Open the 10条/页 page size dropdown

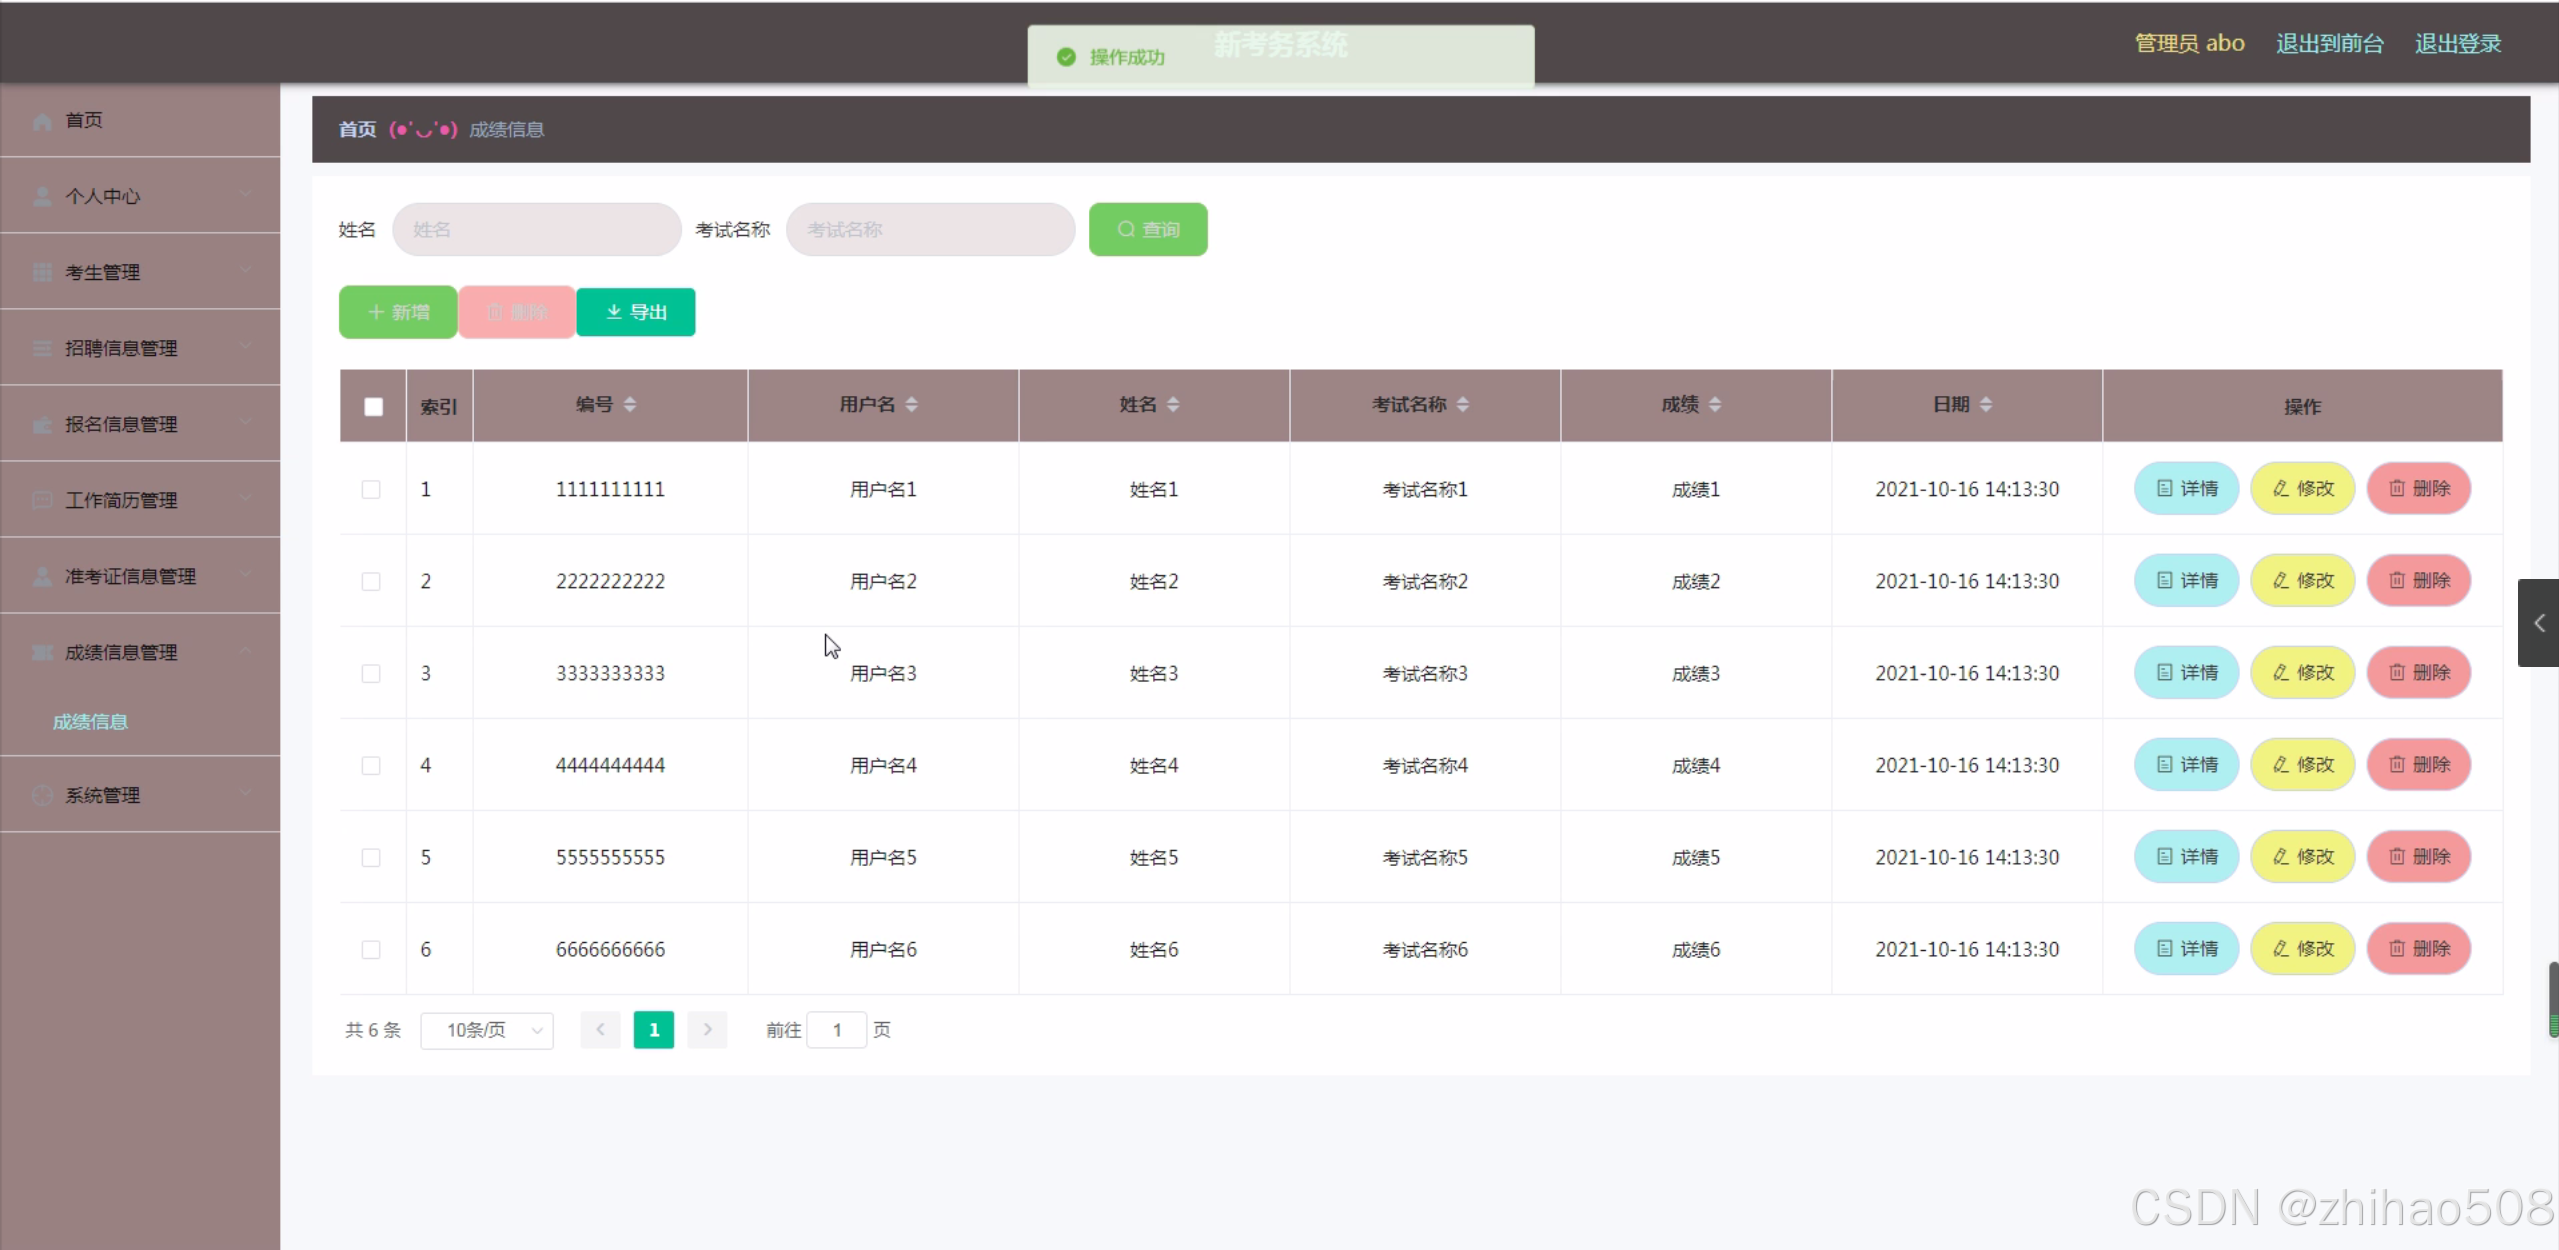(x=487, y=1029)
